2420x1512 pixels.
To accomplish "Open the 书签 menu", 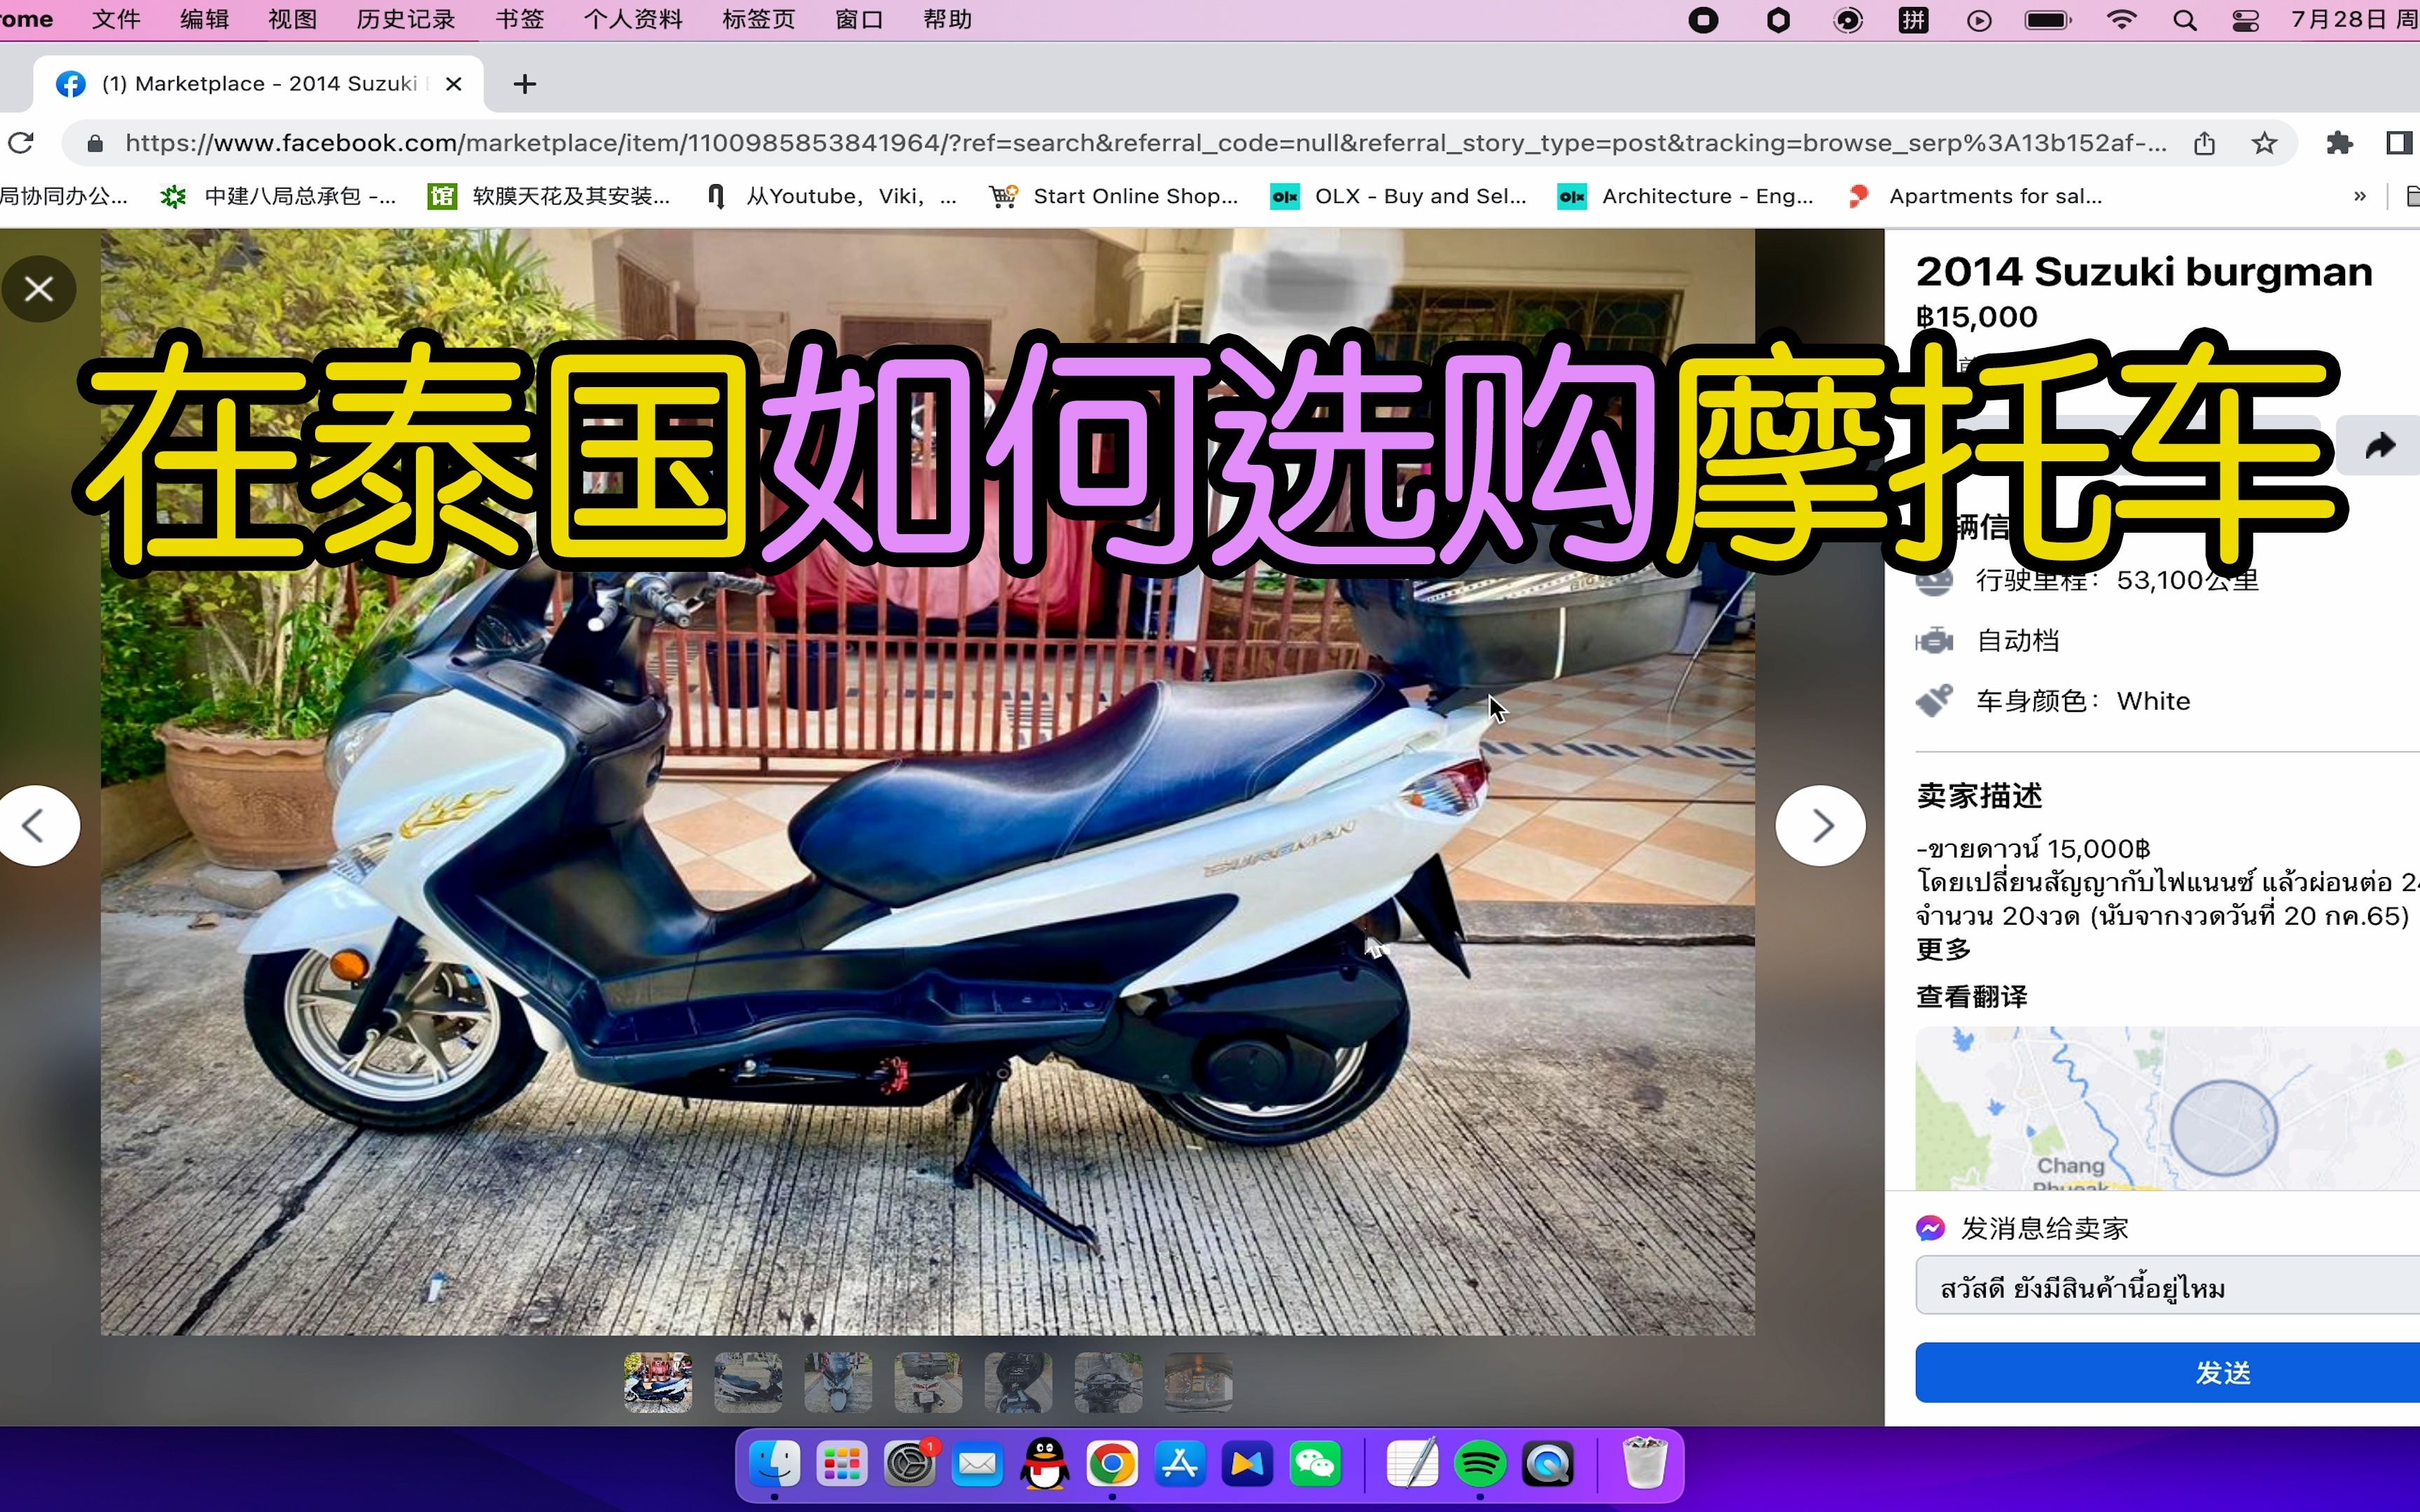I will (x=520, y=20).
